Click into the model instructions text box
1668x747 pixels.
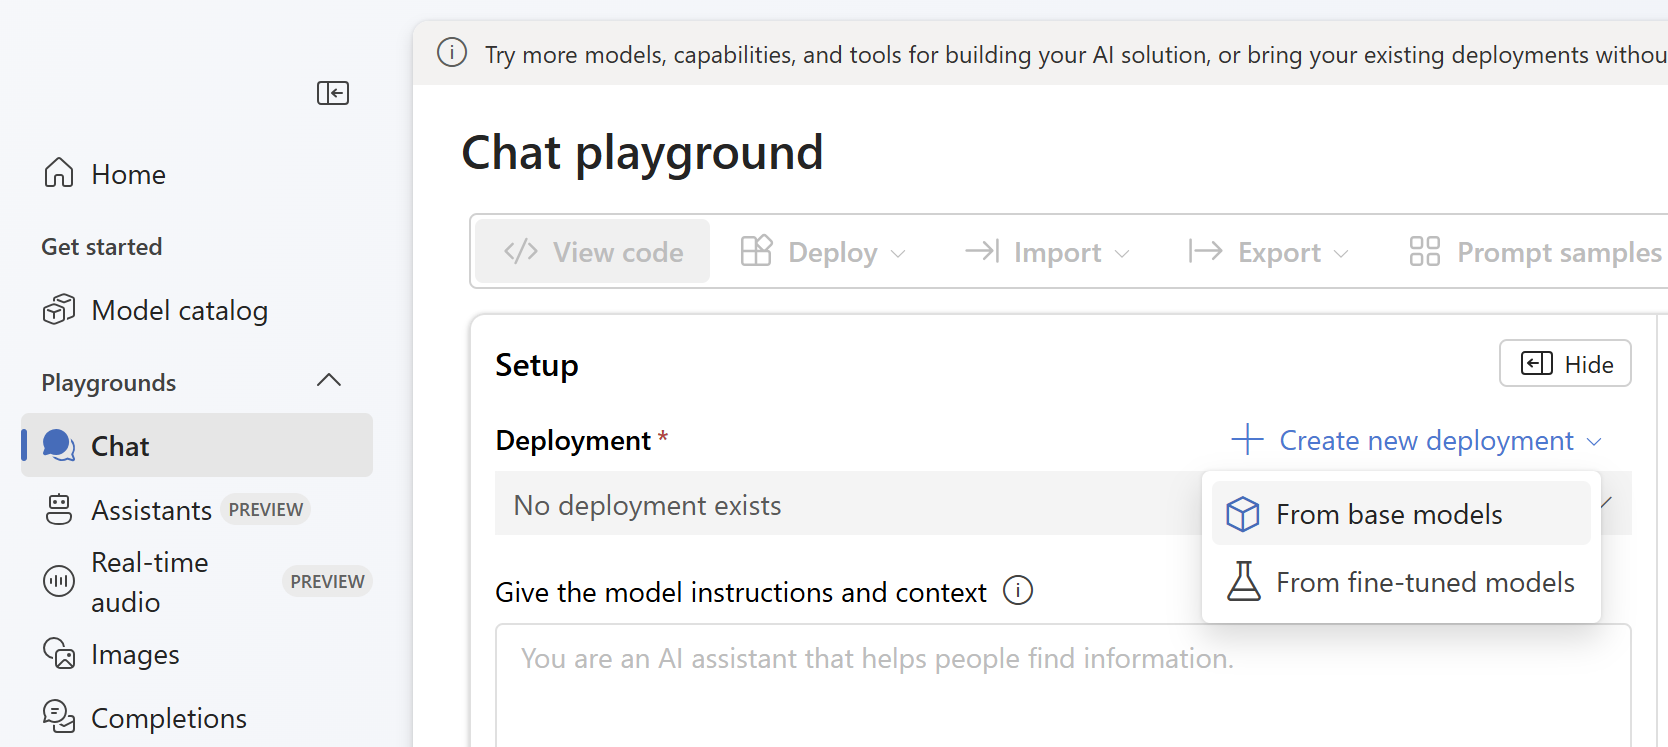point(1063,685)
